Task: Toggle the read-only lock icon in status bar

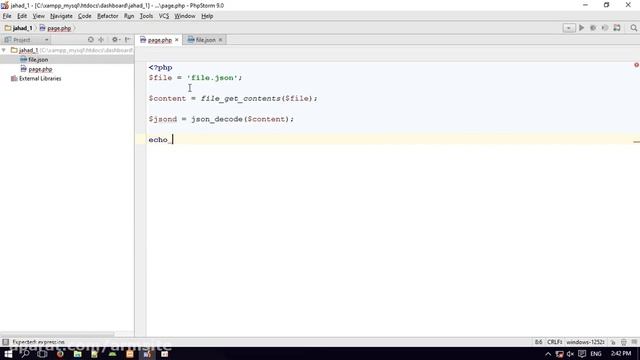Action: (x=613, y=342)
